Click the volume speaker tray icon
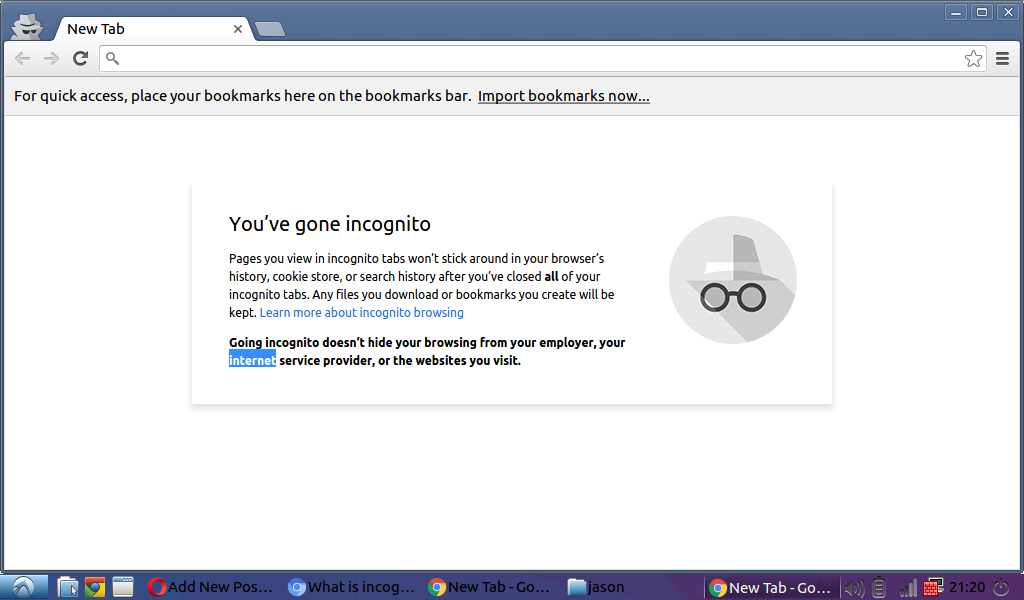This screenshot has height=600, width=1024. click(854, 588)
